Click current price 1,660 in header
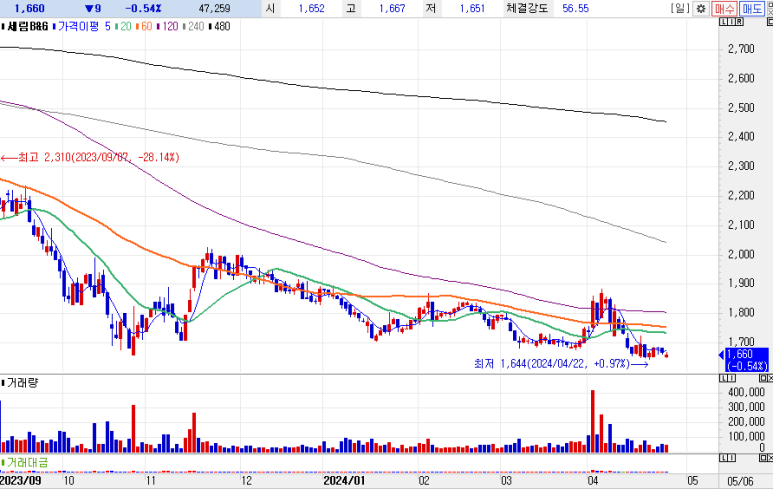 click(x=30, y=8)
